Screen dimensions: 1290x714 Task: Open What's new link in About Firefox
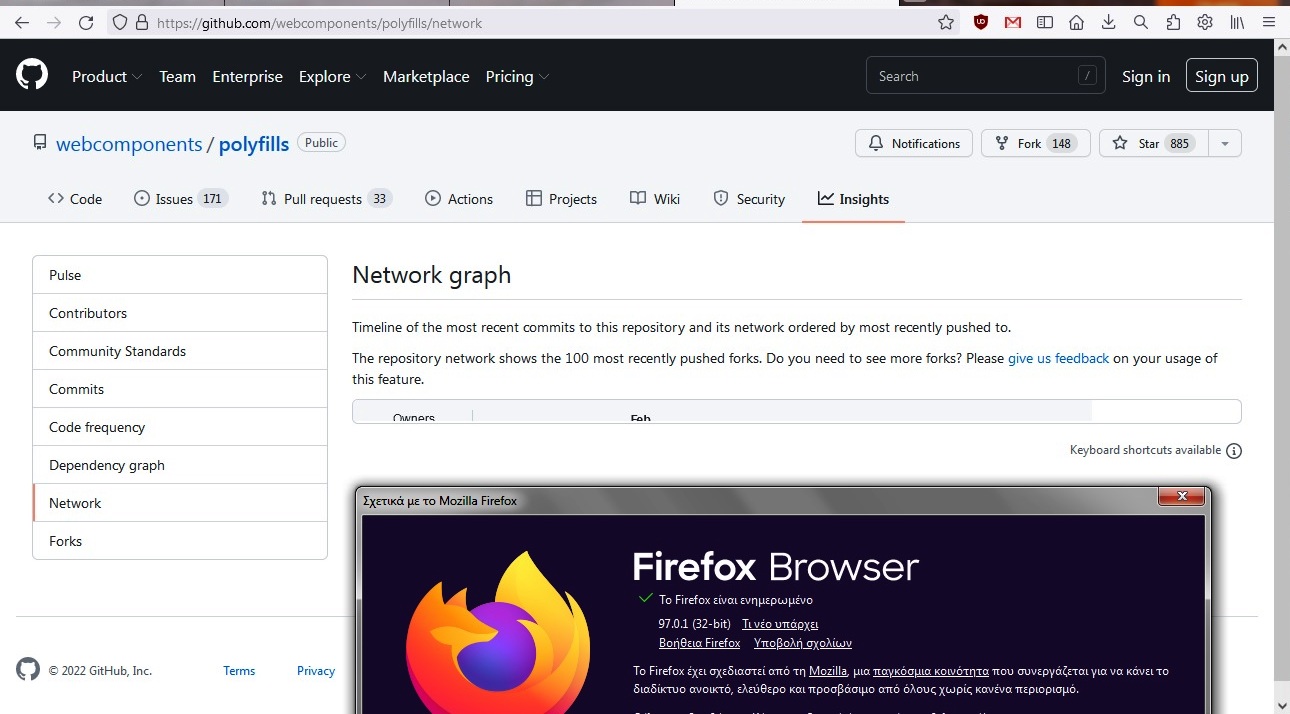[780, 624]
